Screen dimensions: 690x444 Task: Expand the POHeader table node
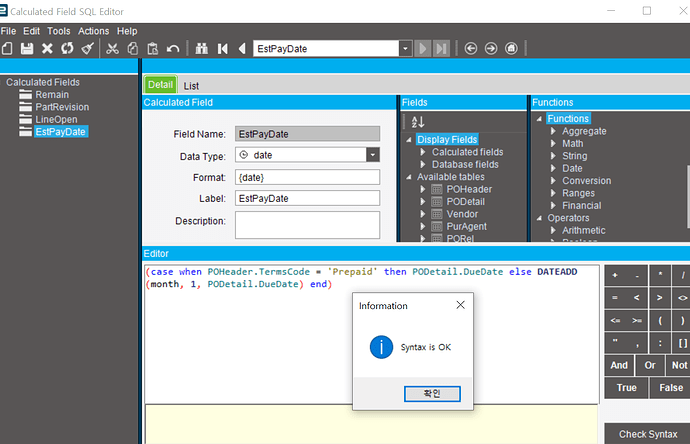[x=423, y=189]
